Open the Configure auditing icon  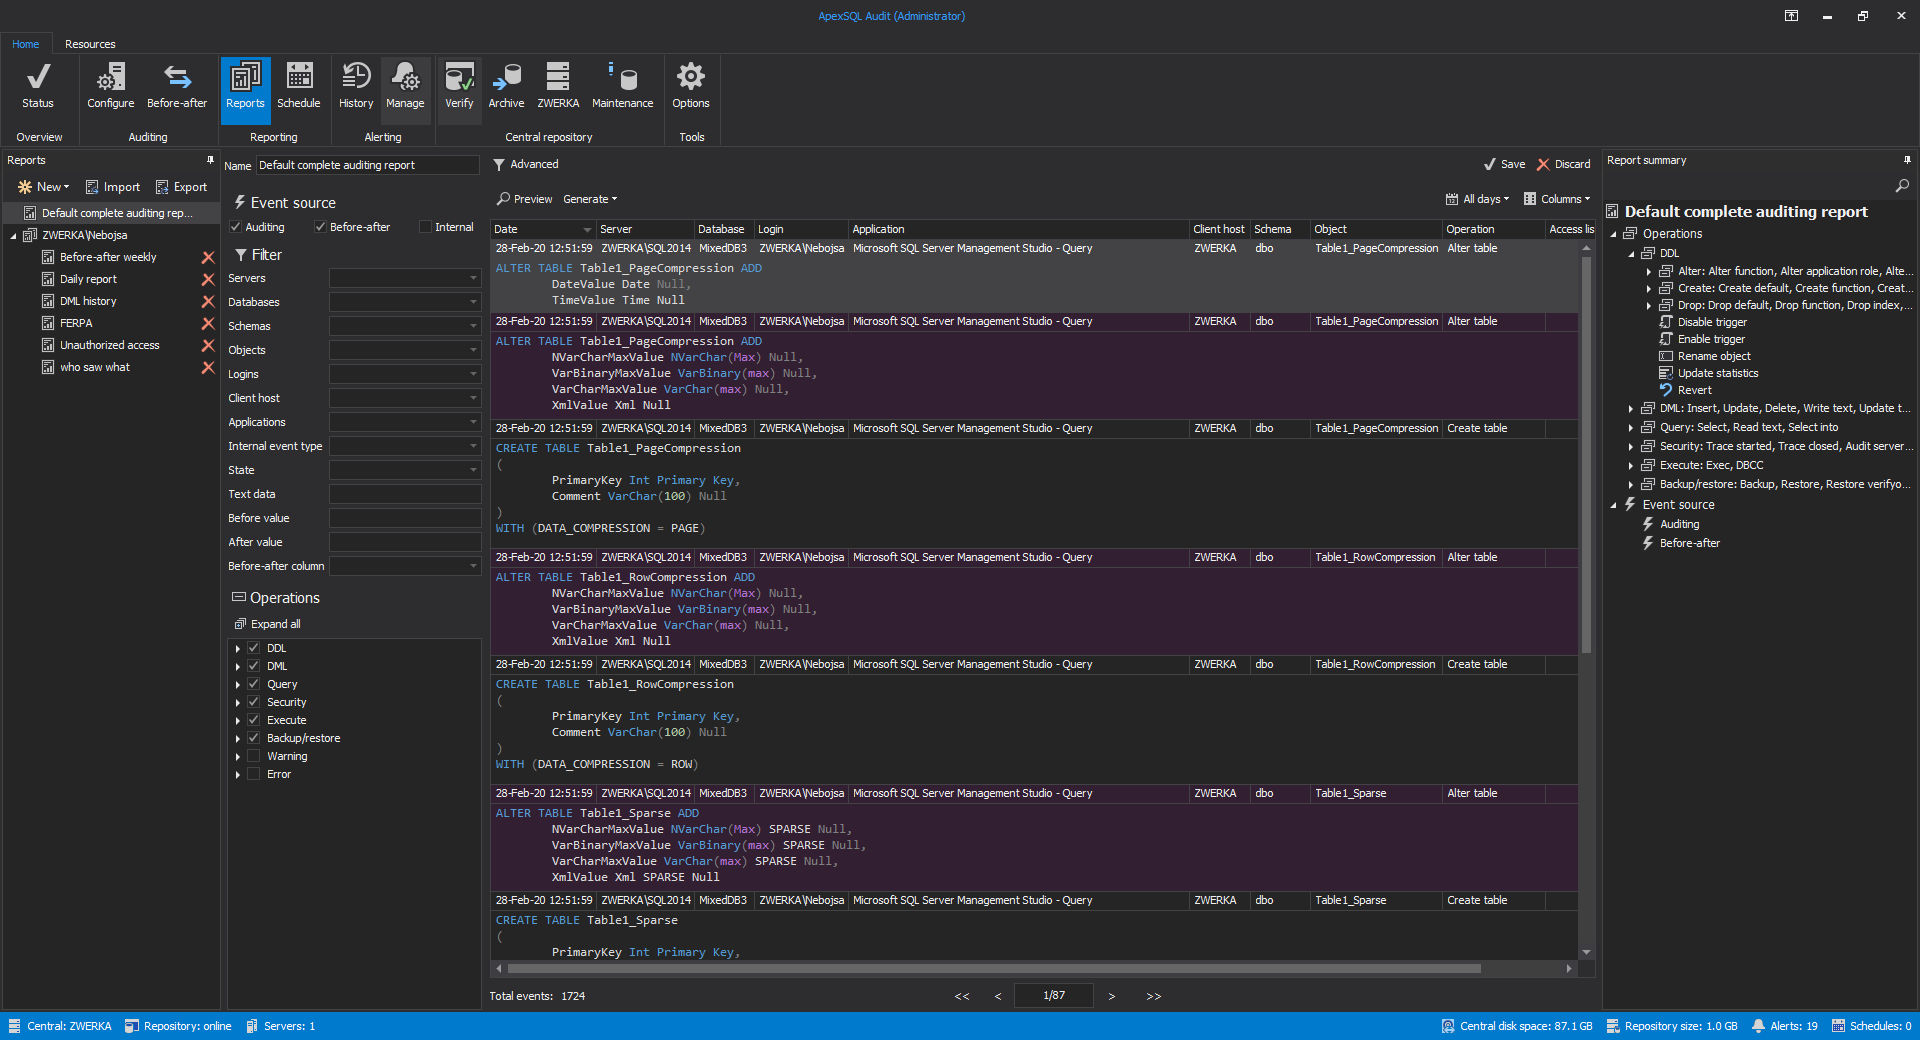110,86
